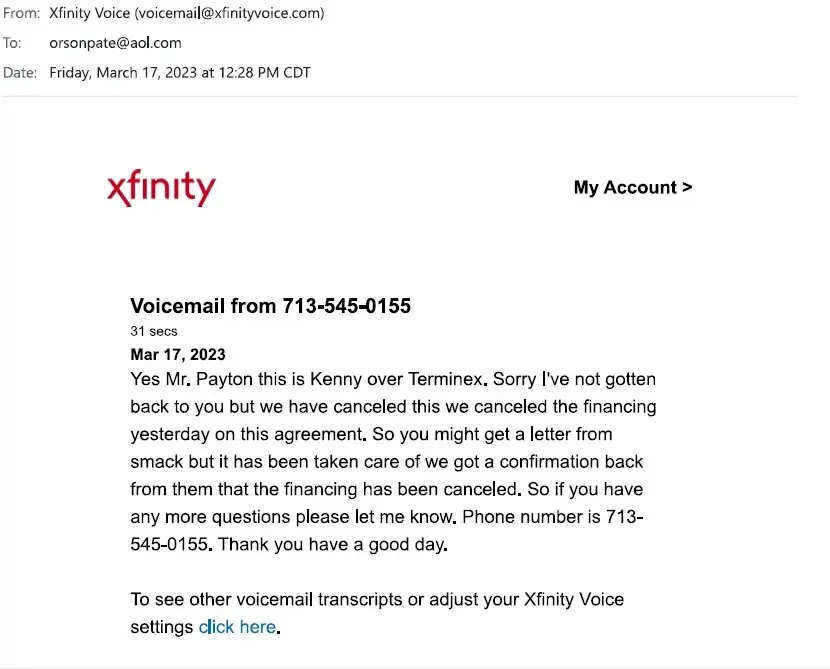Viewport: 830px width, 669px height.
Task: Click the "From:" header label
Action: (x=21, y=14)
